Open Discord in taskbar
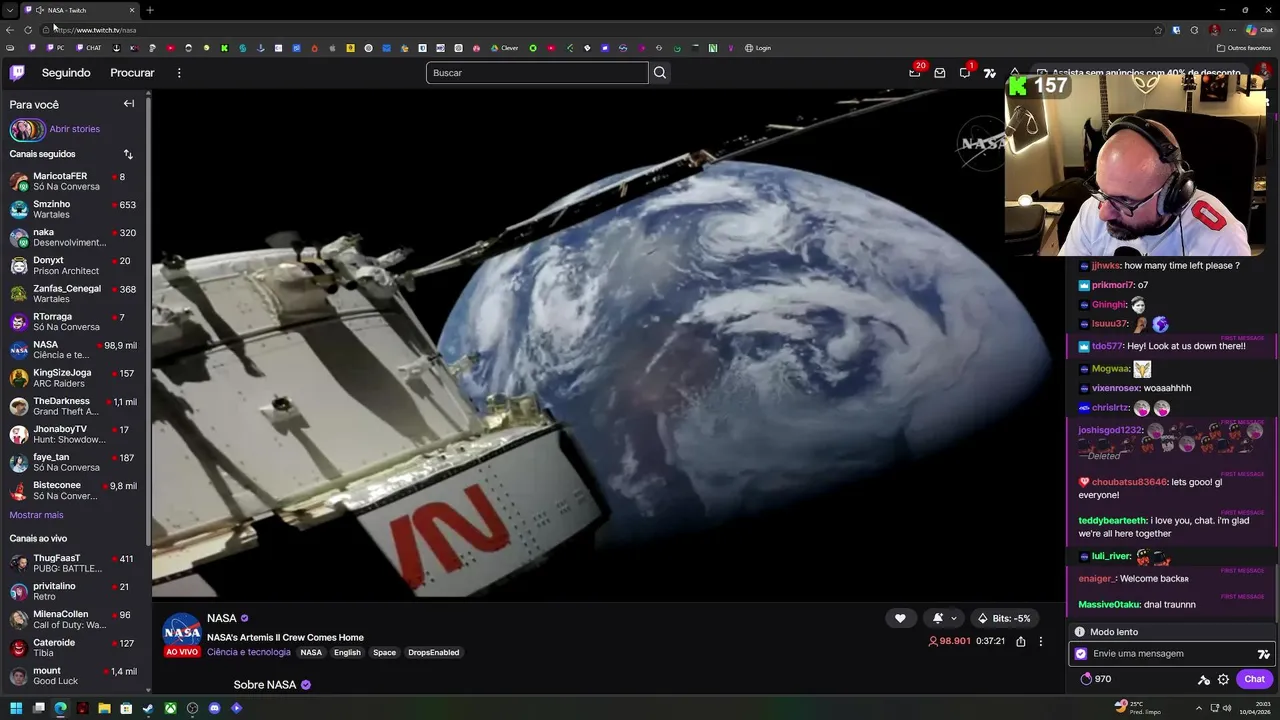The width and height of the screenshot is (1280, 720). pyautogui.click(x=214, y=708)
